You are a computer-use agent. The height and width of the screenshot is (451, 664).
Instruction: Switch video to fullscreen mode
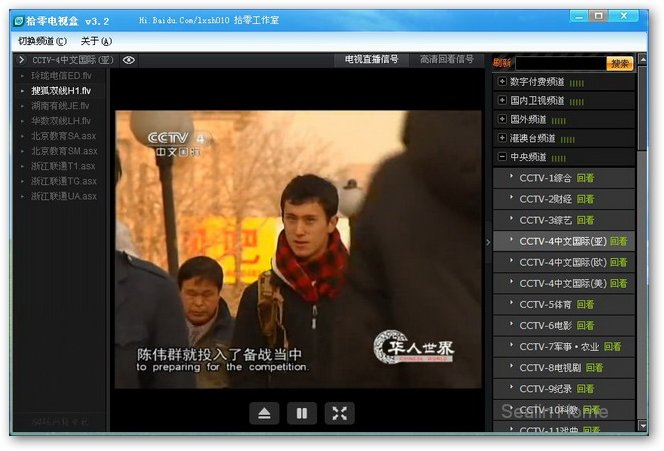click(340, 413)
